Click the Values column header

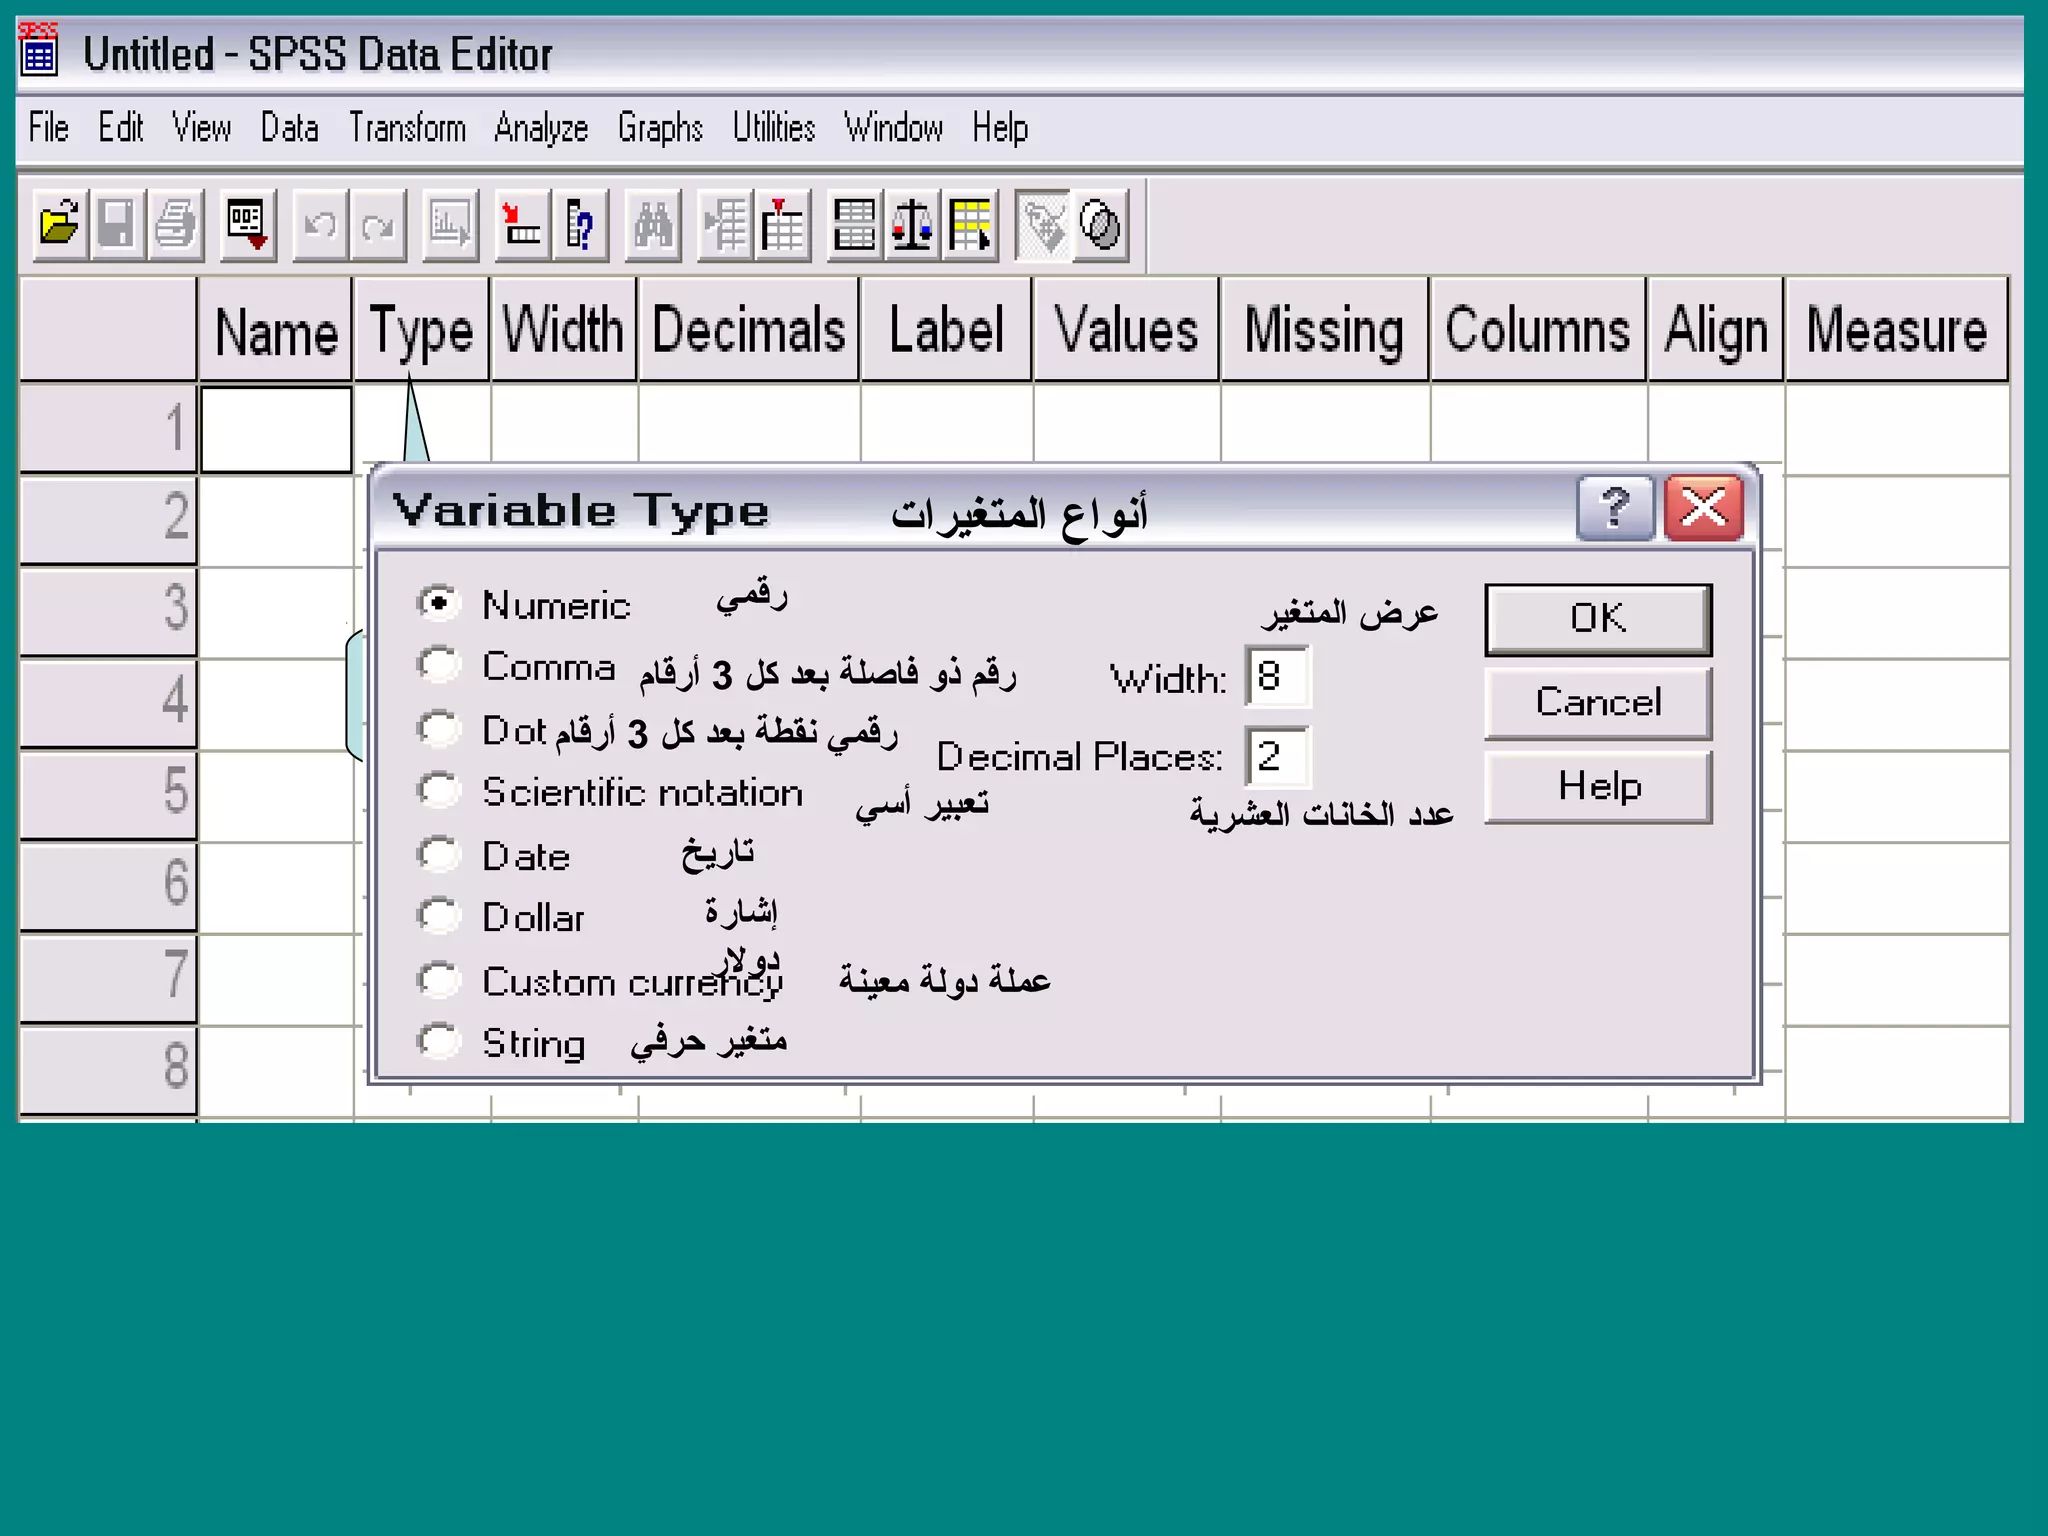point(1126,330)
